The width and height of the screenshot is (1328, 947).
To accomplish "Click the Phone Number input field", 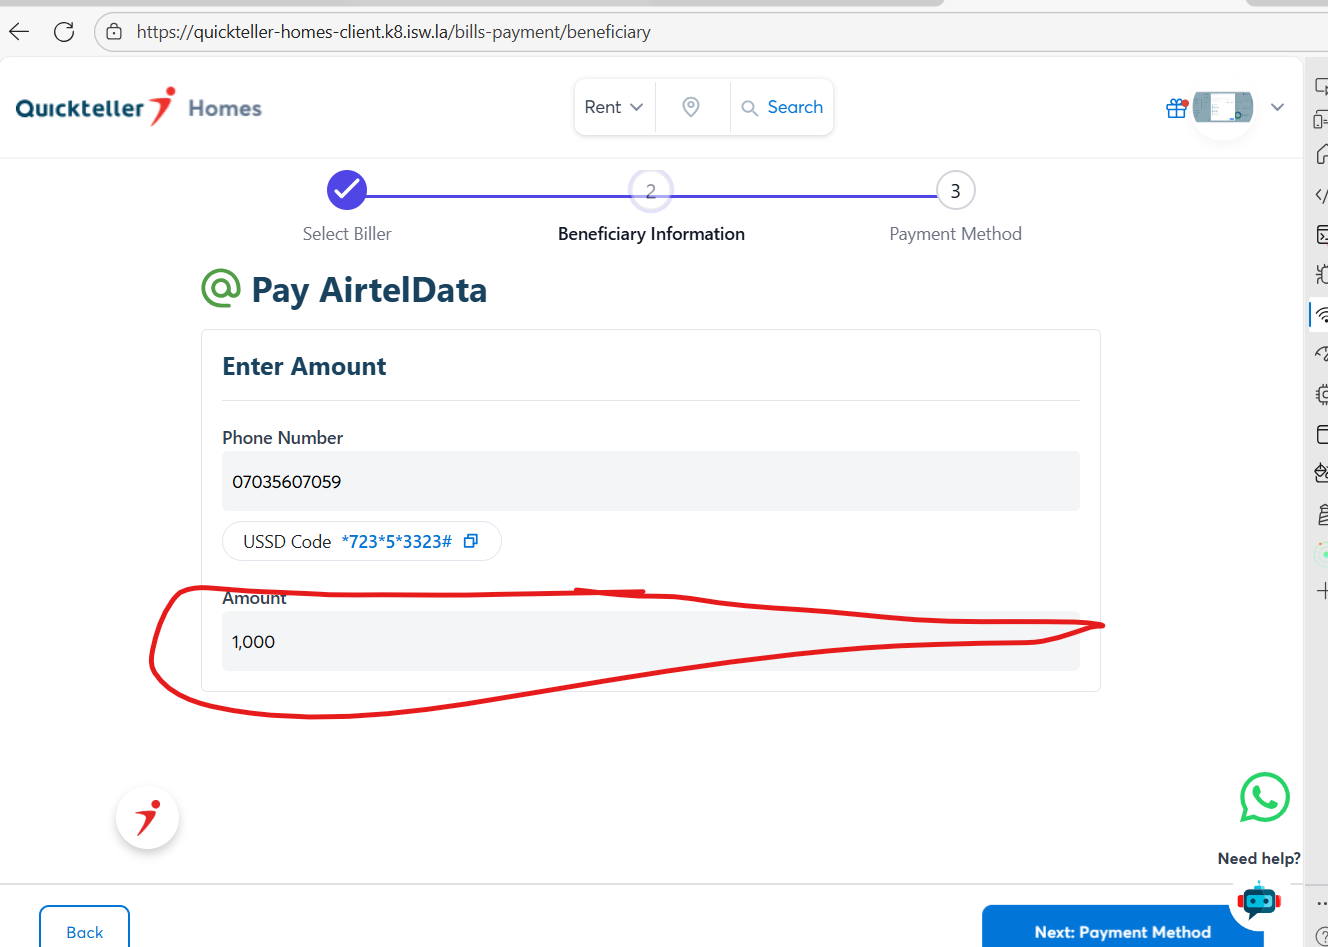I will [x=650, y=482].
